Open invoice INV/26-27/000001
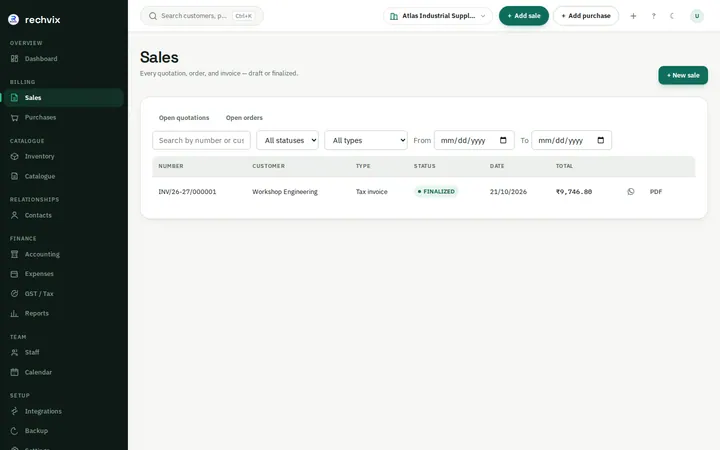 click(x=187, y=192)
